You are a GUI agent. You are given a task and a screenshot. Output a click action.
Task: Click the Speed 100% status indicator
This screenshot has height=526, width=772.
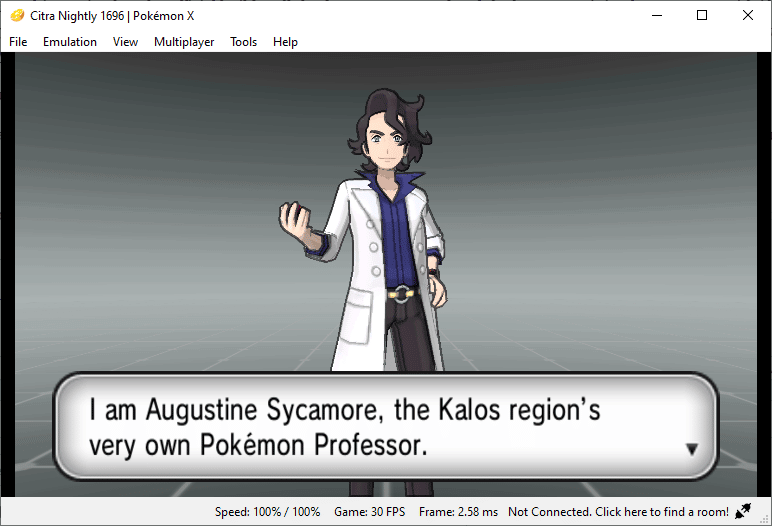pos(267,512)
